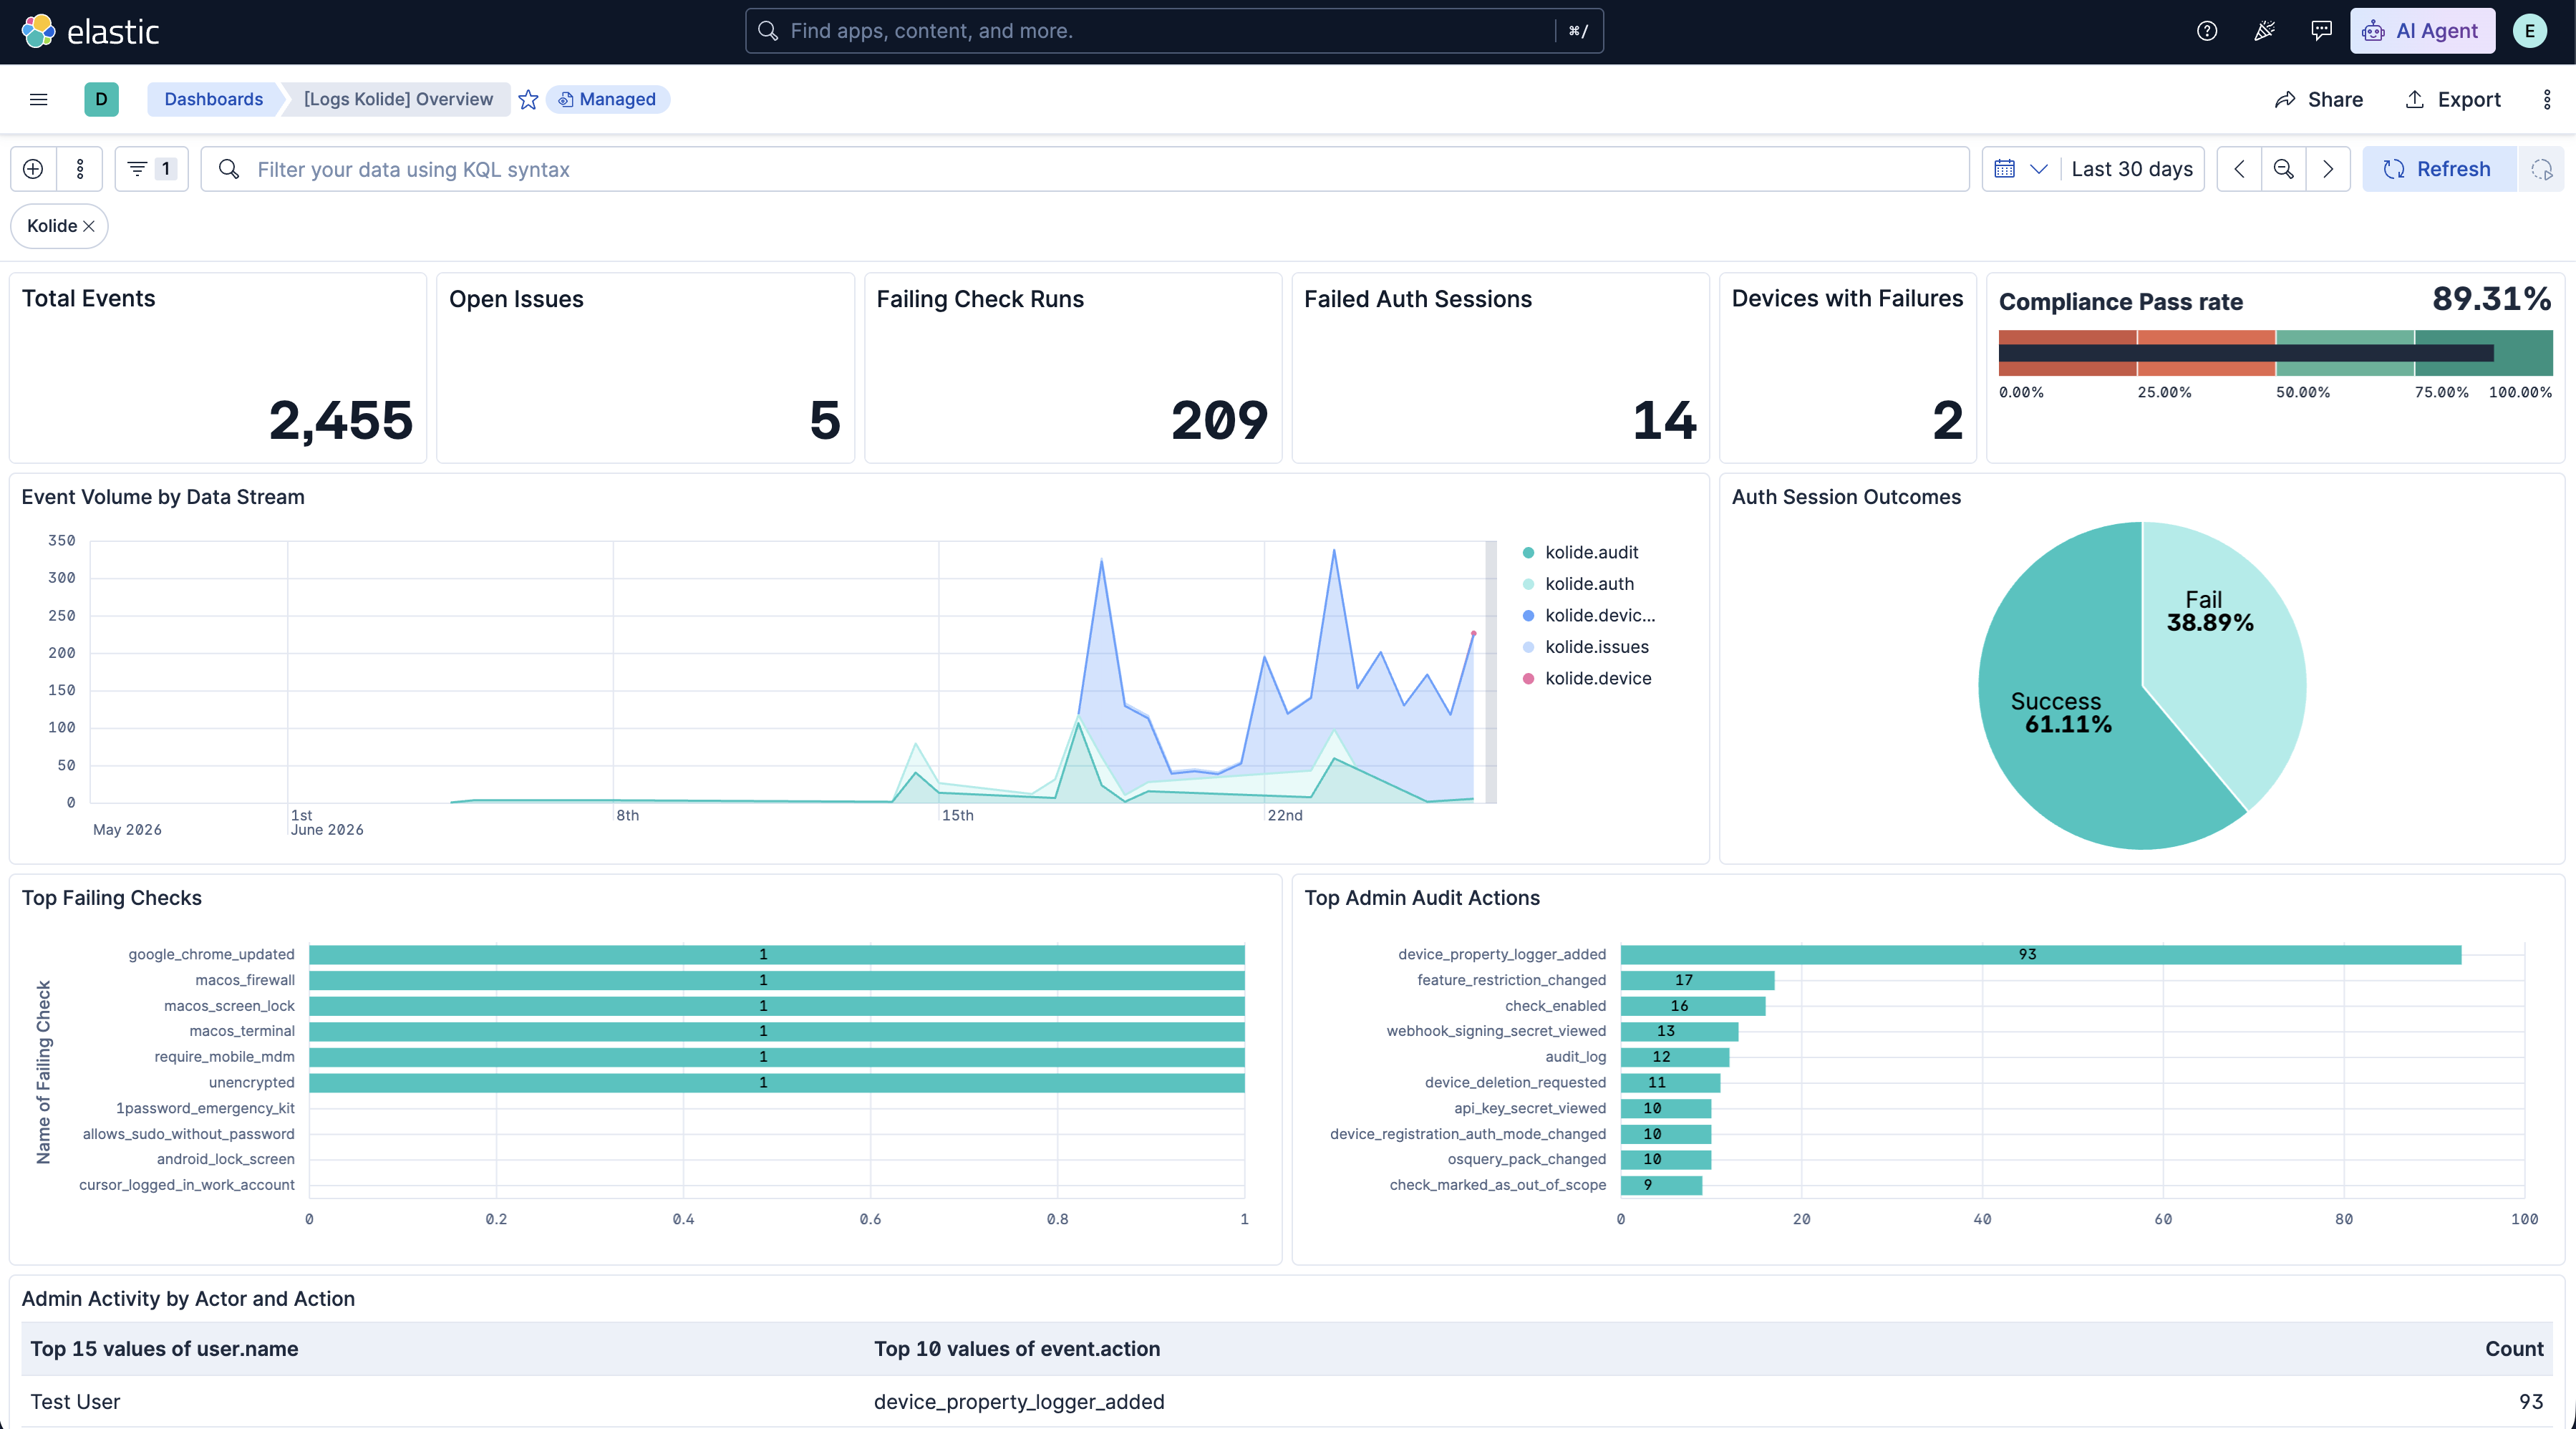Toggle kolide.audit series in legend
Screen dimensions: 2576x1429
pos(1591,552)
